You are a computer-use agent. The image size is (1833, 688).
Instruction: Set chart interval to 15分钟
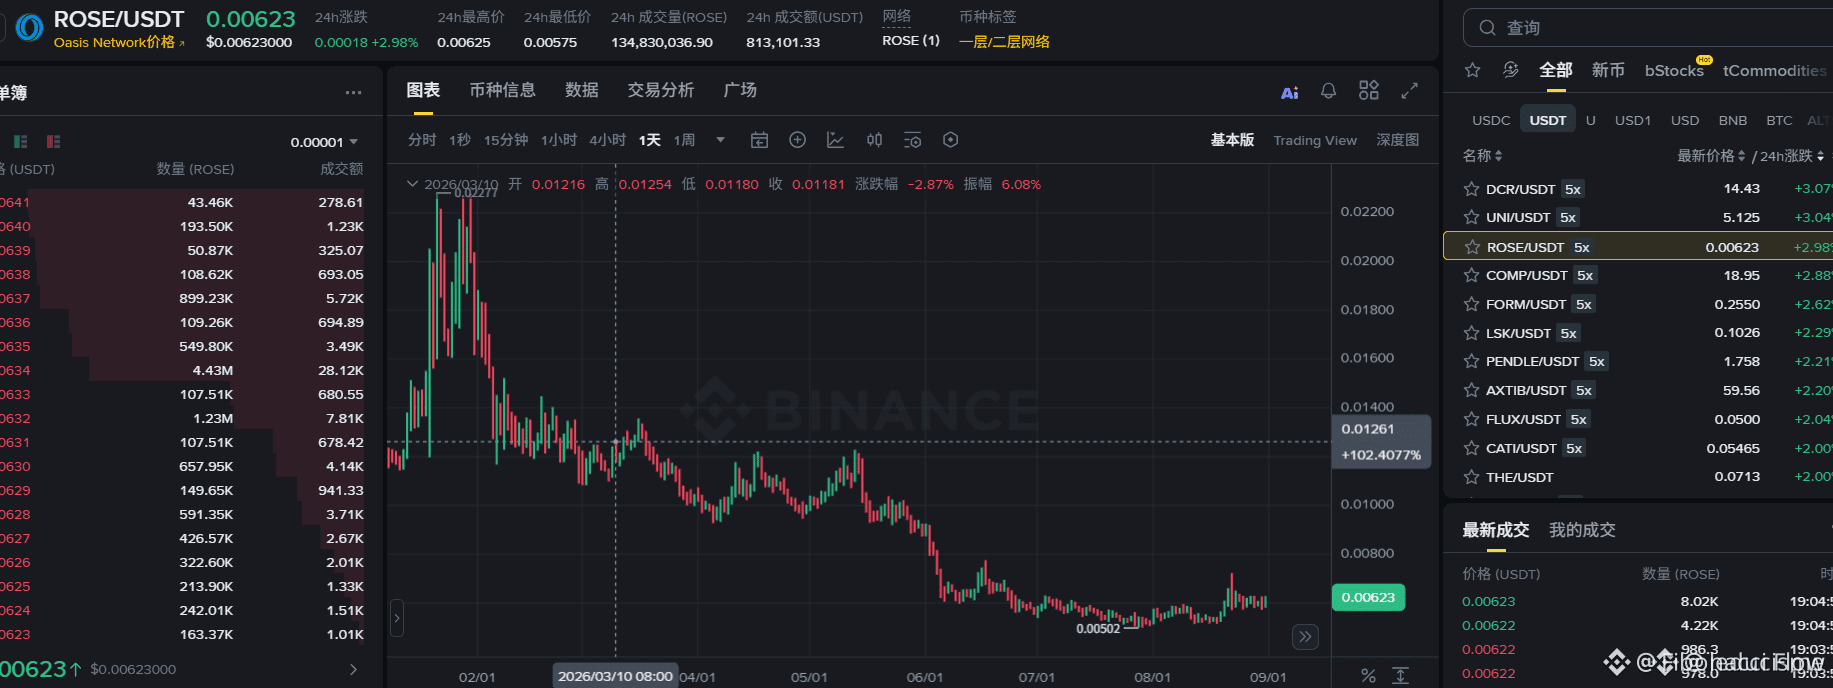[x=506, y=140]
